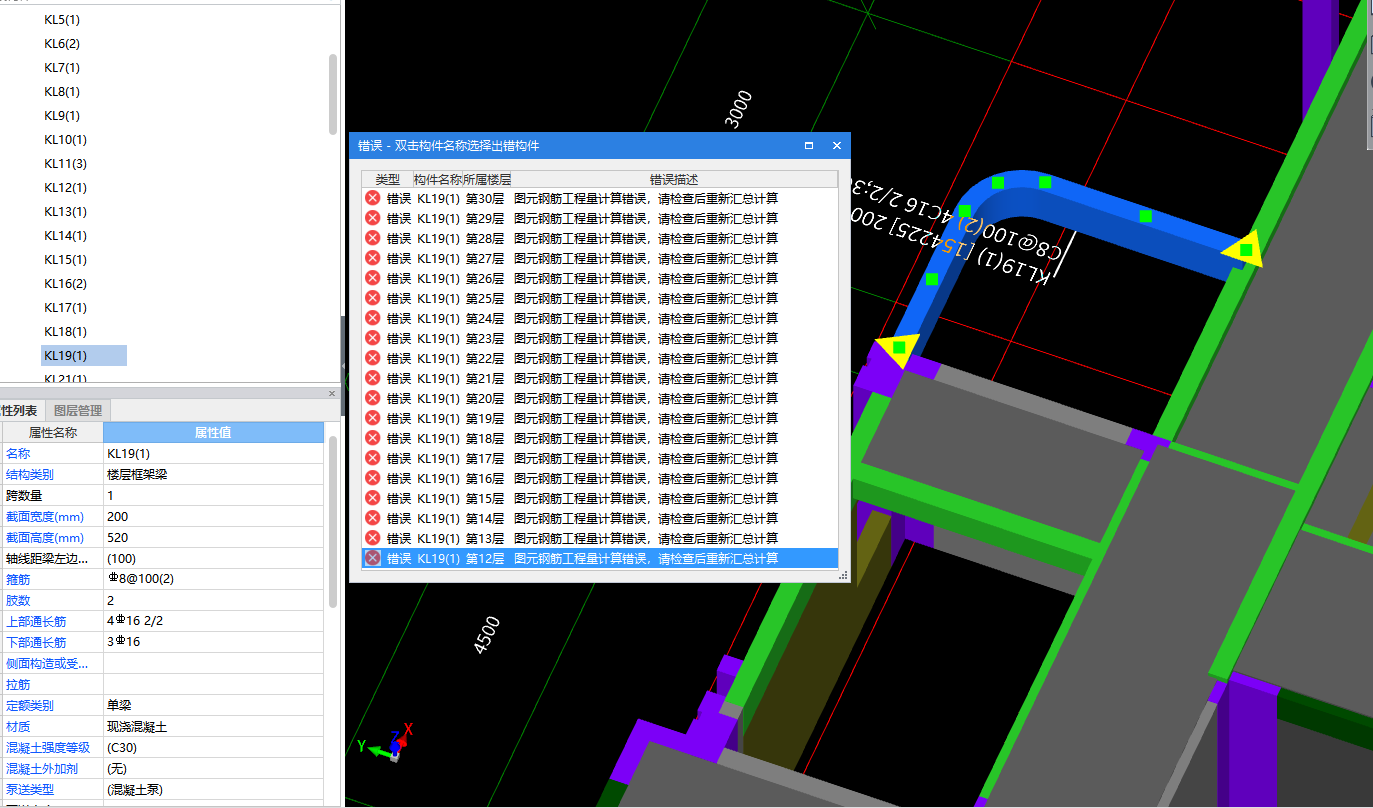The height and width of the screenshot is (808, 1373).
Task: Click the 属性名称 column header
Action: pyautogui.click(x=52, y=433)
